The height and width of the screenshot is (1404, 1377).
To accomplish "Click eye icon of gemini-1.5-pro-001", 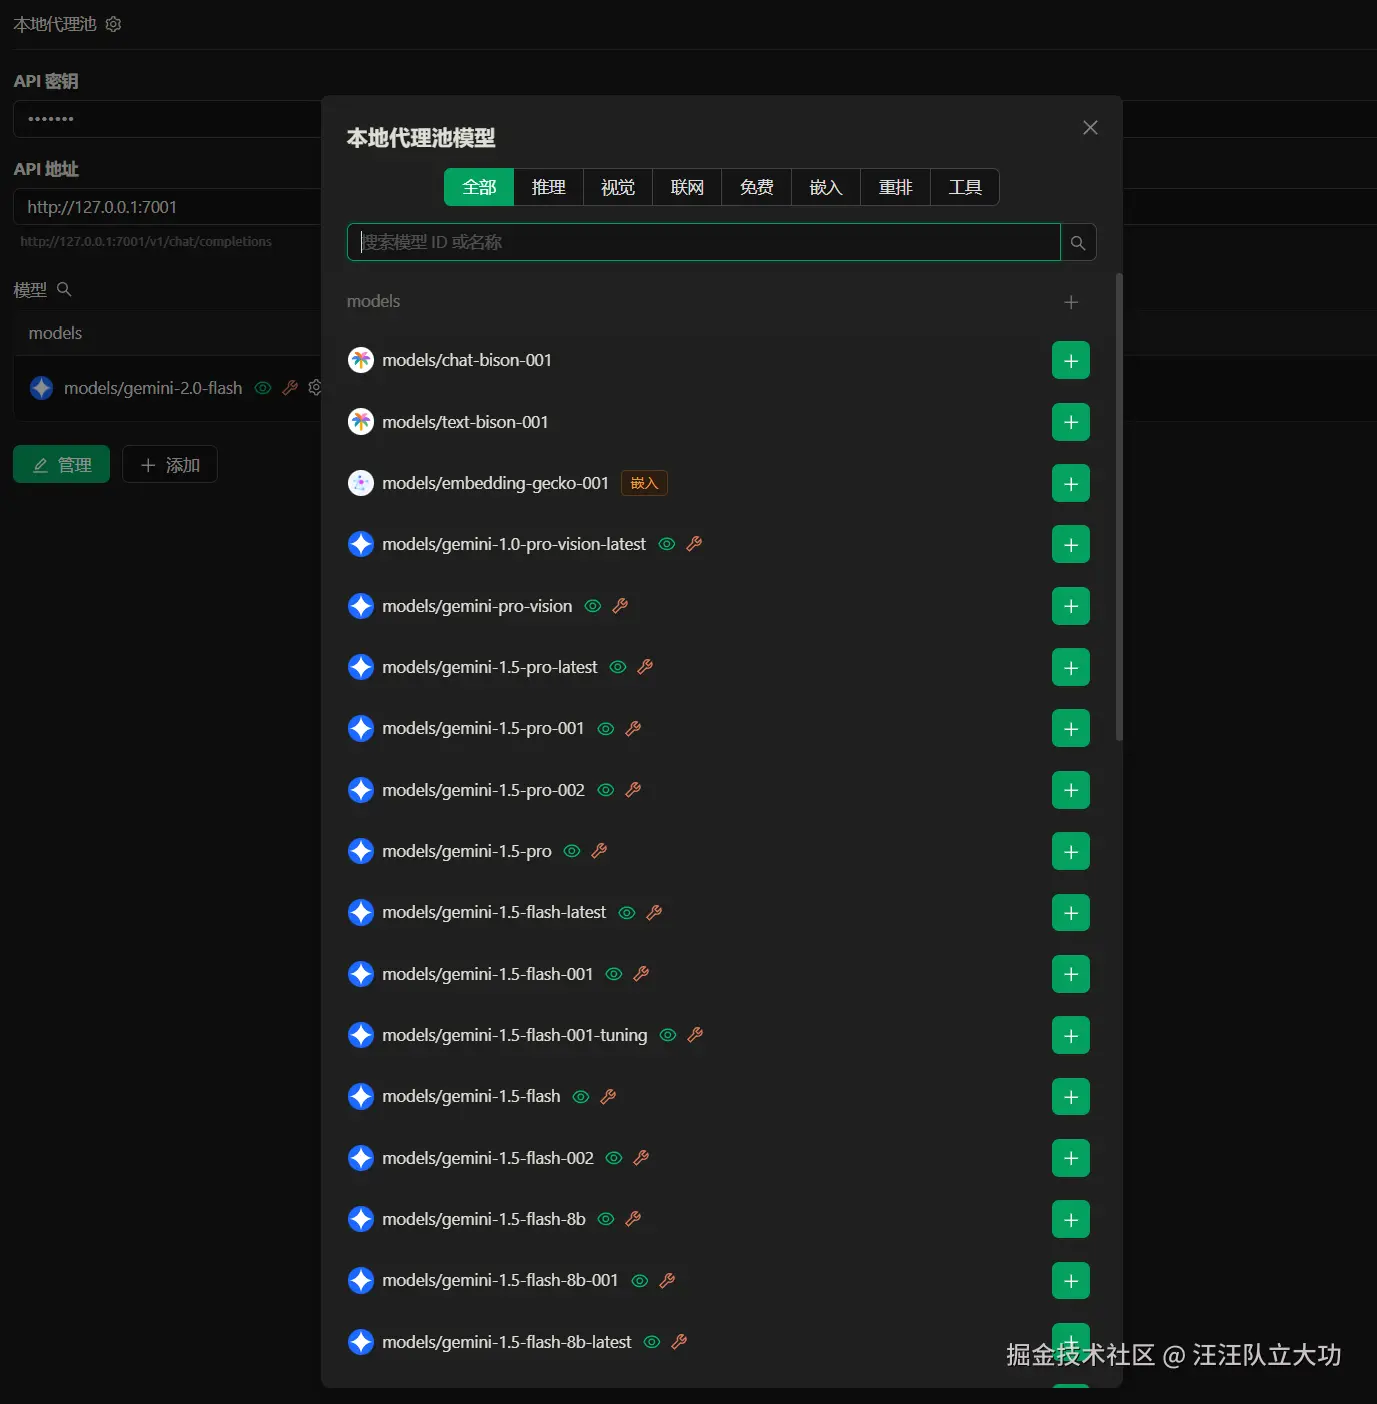I will click(x=606, y=729).
